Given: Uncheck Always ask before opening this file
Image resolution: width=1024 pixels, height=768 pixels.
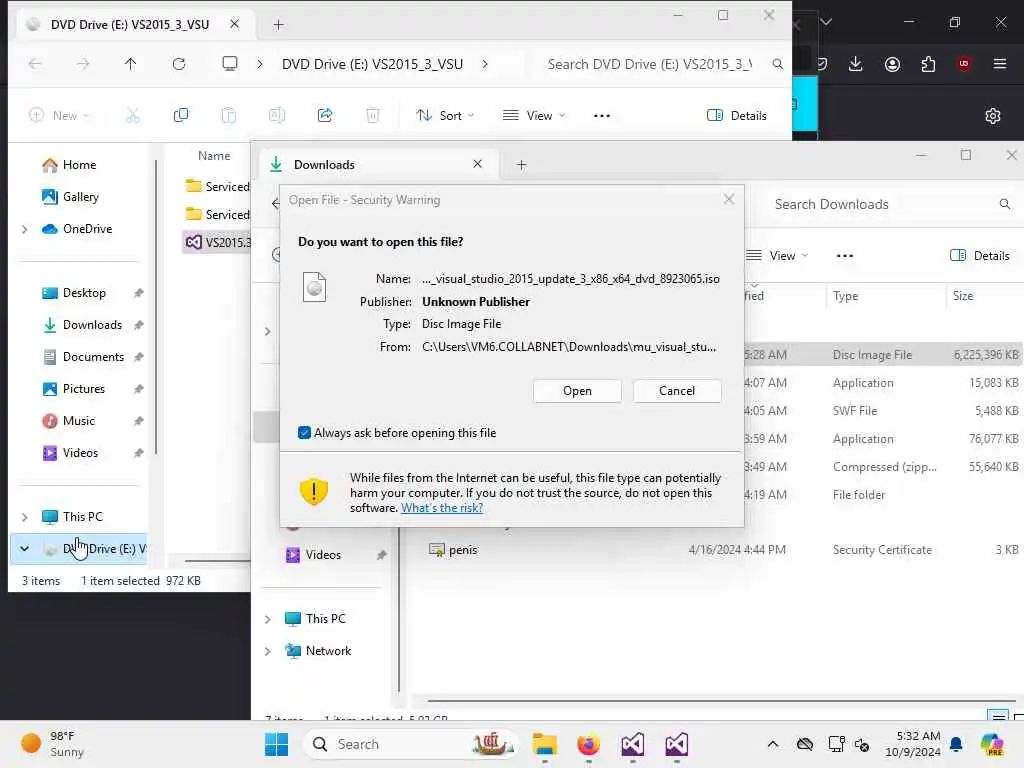Looking at the screenshot, I should (x=304, y=432).
